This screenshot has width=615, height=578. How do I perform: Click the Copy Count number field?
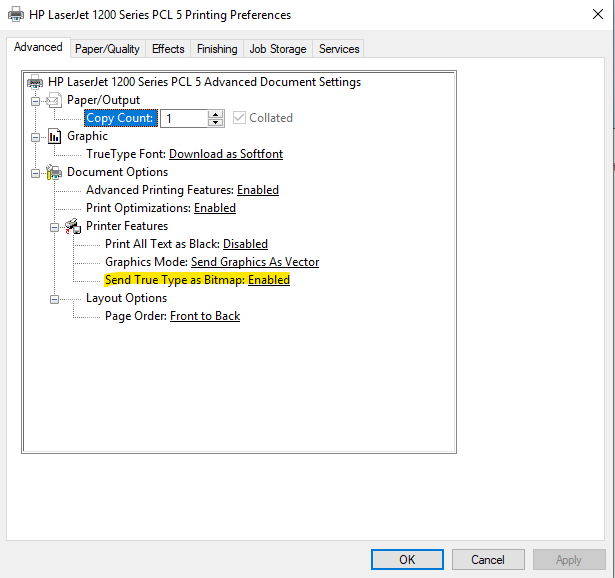point(184,118)
